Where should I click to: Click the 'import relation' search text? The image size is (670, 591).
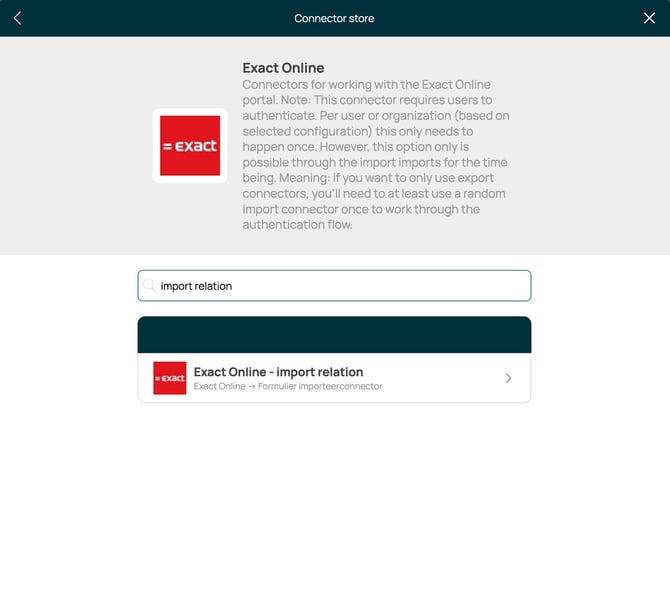coord(196,286)
